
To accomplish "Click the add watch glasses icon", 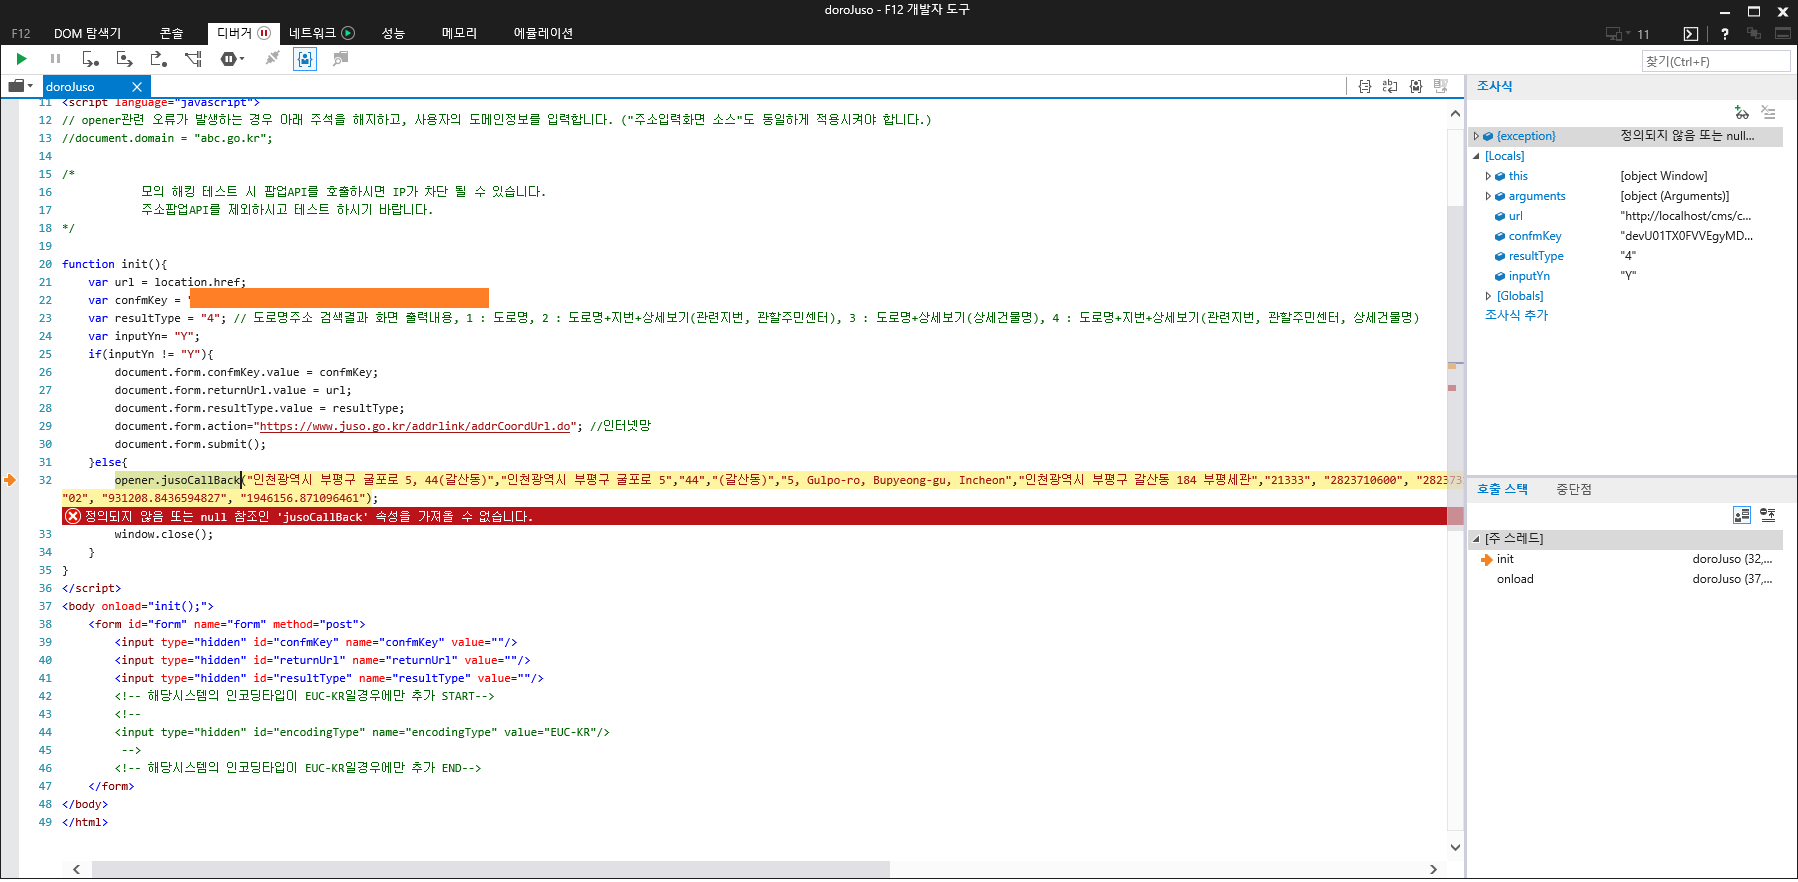I will click(1742, 113).
